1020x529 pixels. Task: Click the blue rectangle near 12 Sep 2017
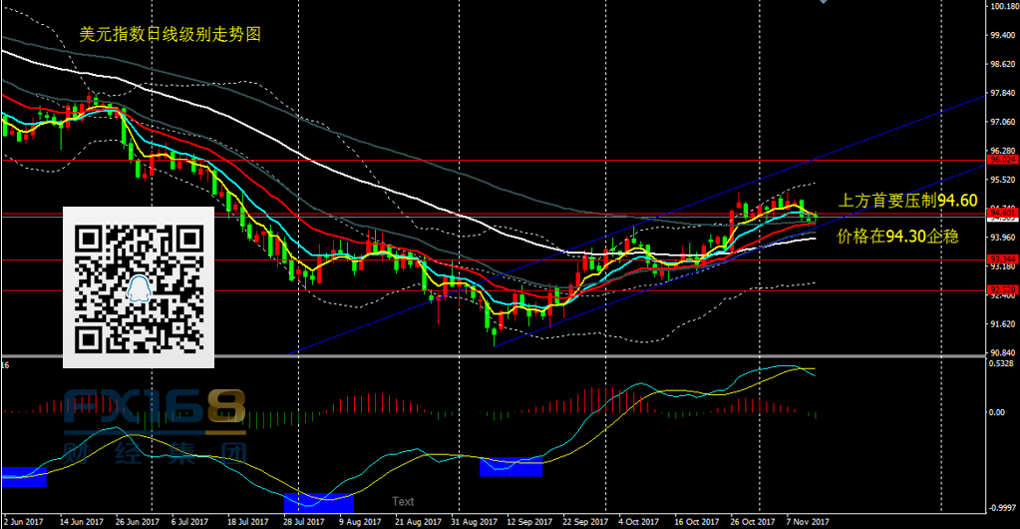pos(511,466)
